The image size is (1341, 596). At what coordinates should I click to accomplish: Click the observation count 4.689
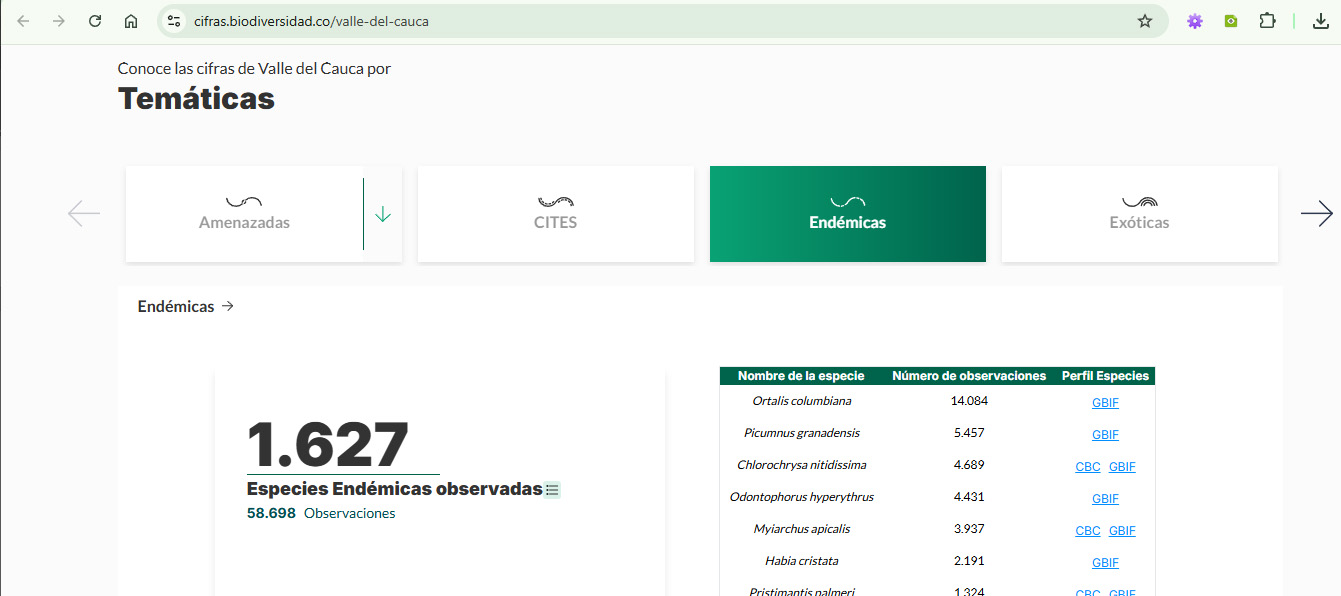point(969,465)
